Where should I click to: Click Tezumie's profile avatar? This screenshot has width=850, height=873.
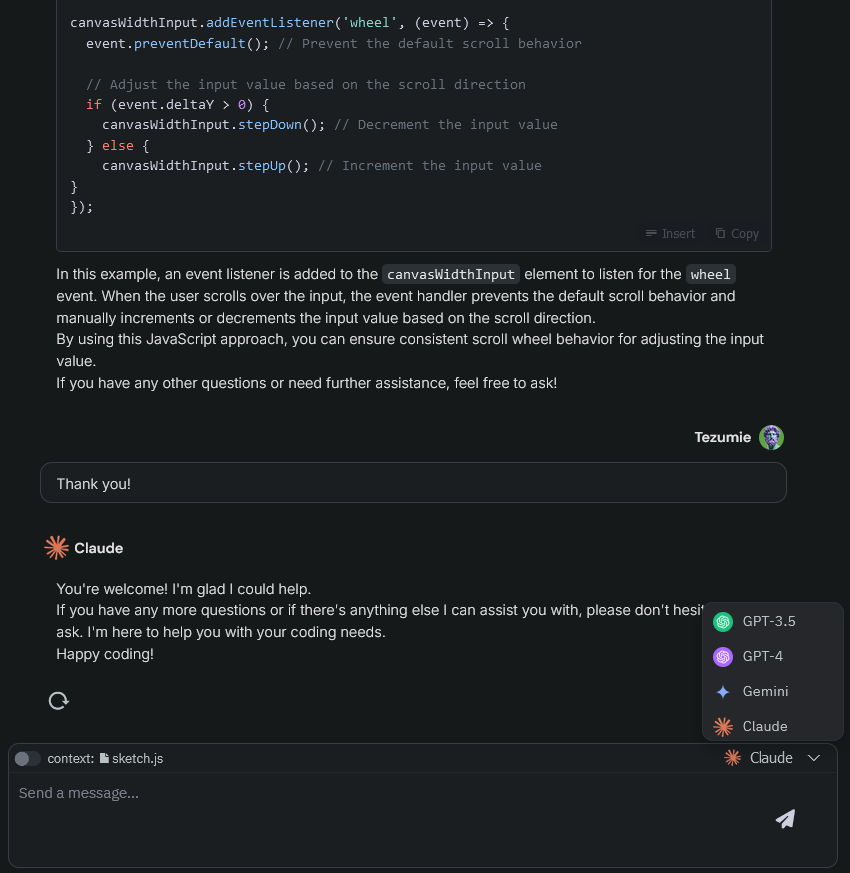pyautogui.click(x=771, y=437)
